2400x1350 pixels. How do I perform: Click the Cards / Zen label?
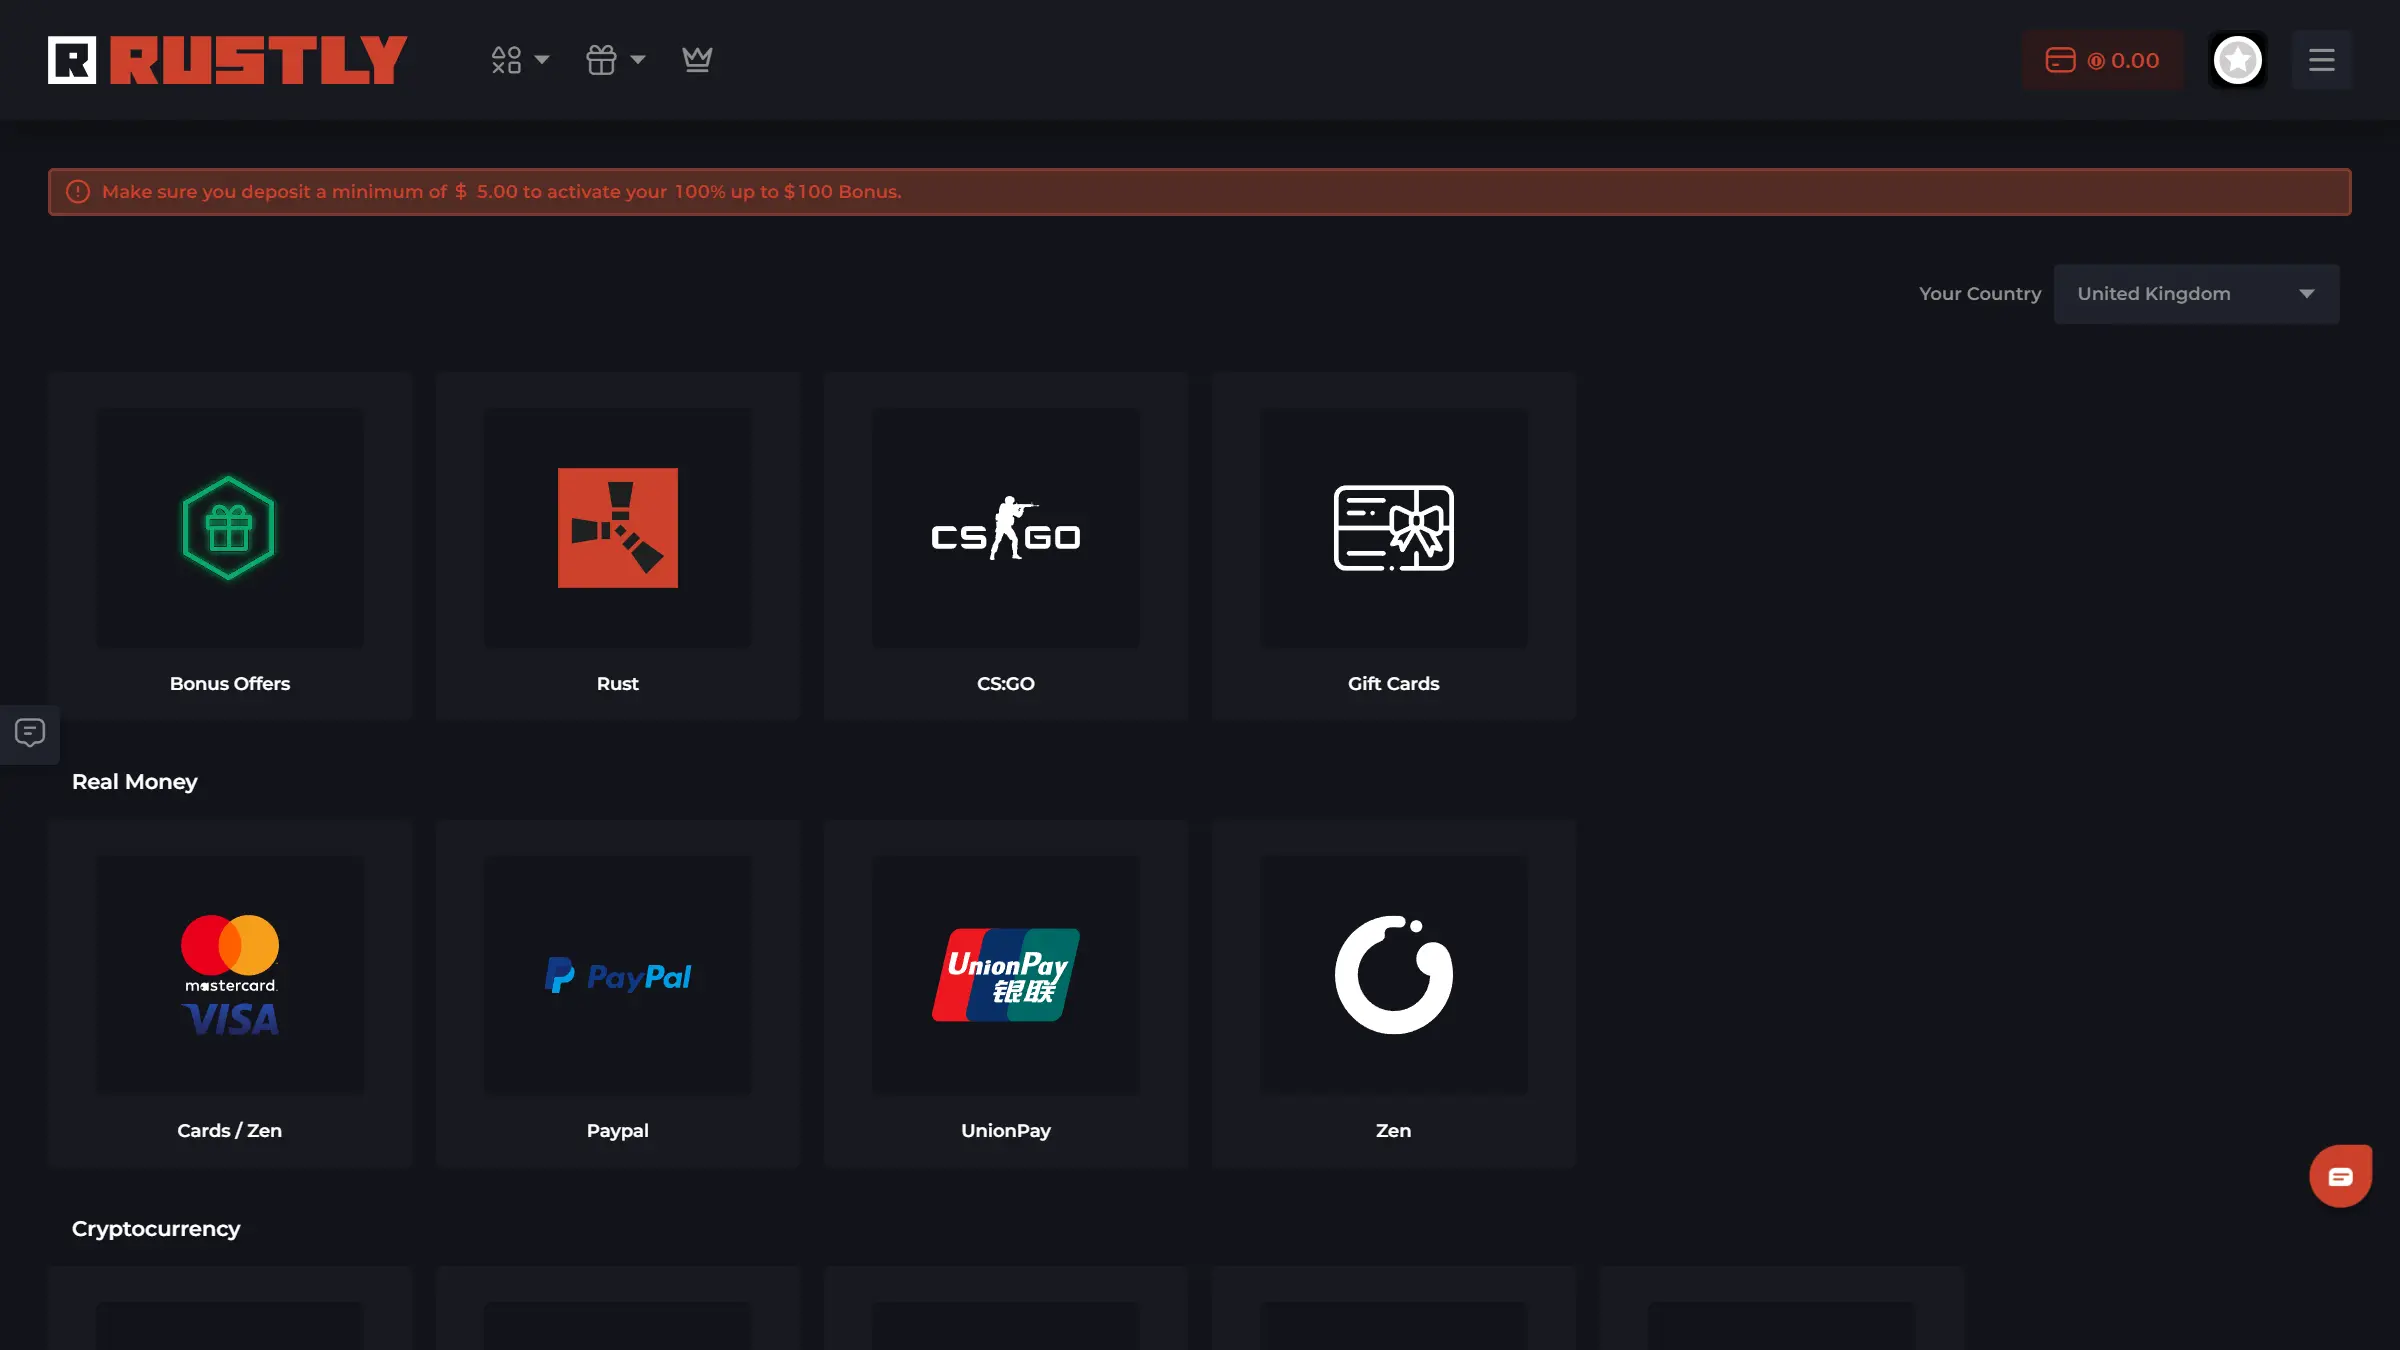pyautogui.click(x=229, y=1130)
